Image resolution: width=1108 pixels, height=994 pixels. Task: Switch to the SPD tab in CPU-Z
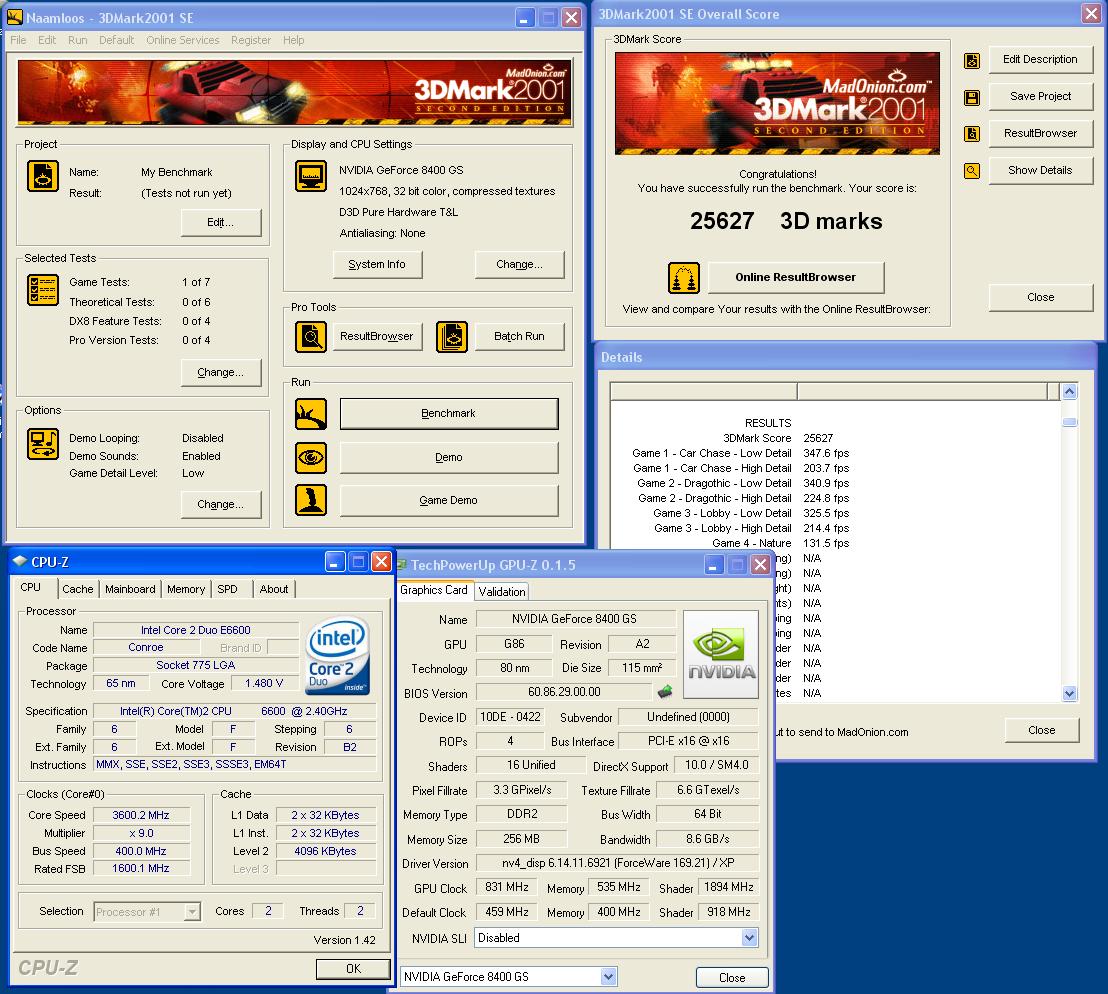tap(228, 589)
